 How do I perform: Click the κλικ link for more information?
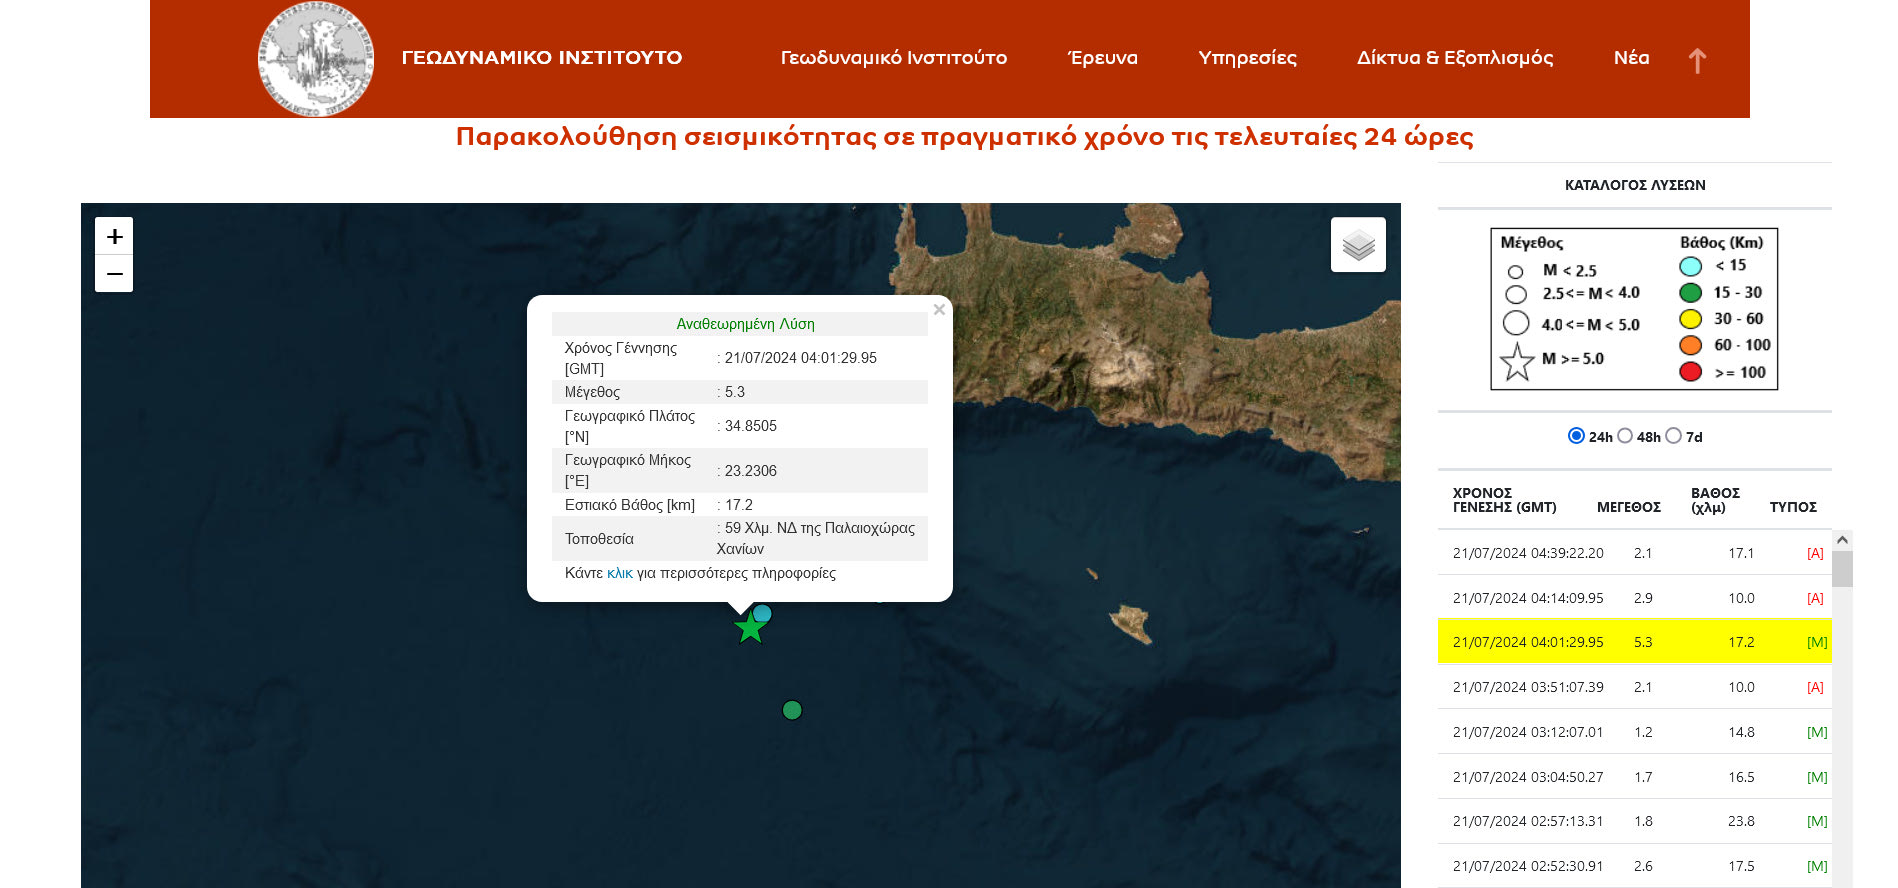tap(619, 573)
